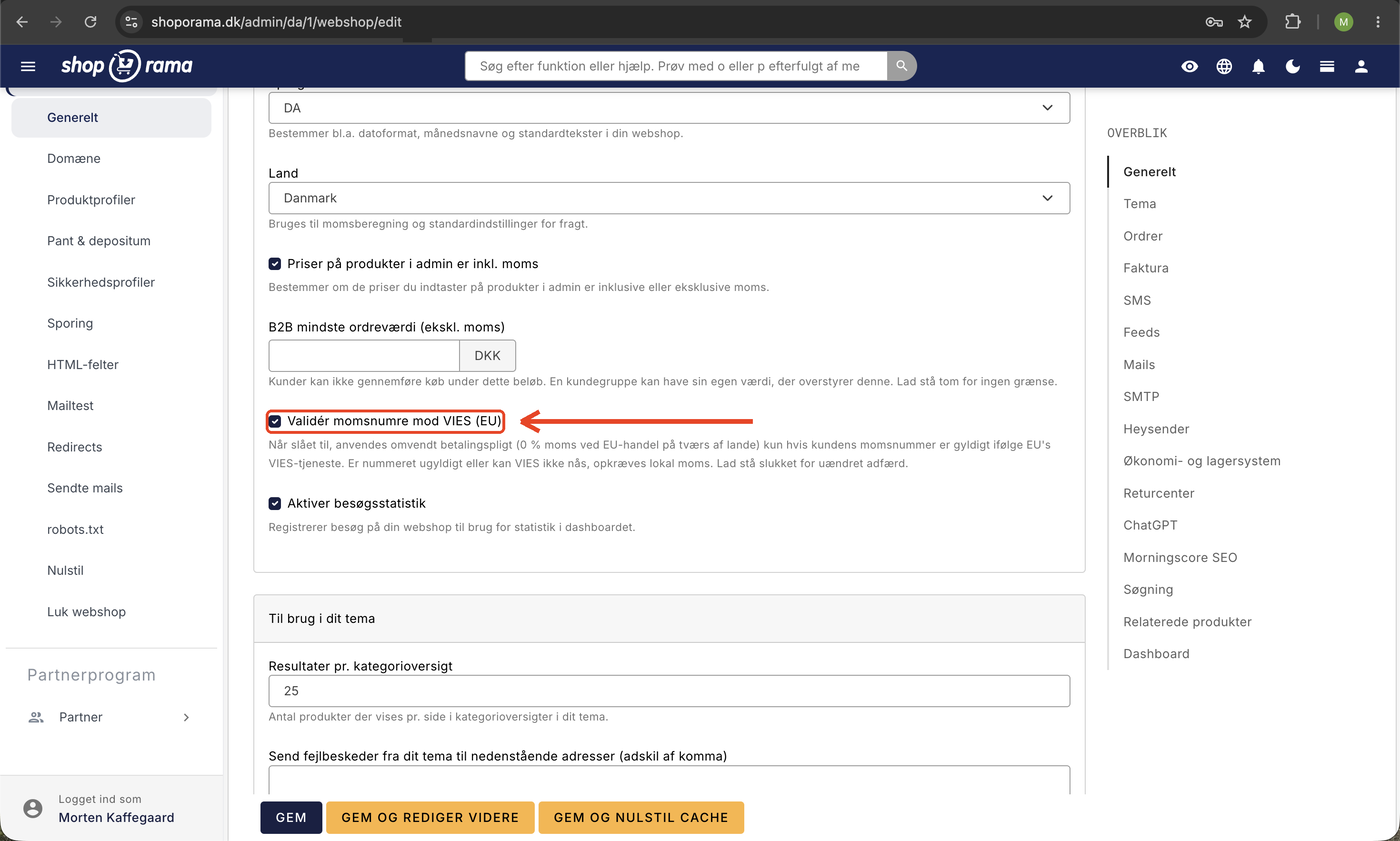
Task: Toggle dark mode moon icon
Action: click(1293, 66)
